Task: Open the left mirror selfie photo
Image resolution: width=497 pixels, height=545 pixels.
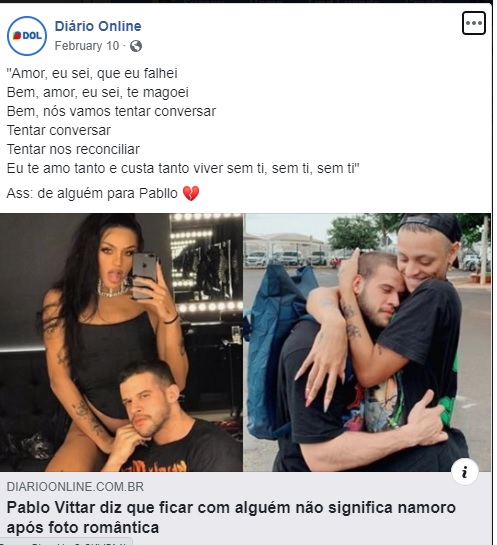Action: click(x=121, y=342)
